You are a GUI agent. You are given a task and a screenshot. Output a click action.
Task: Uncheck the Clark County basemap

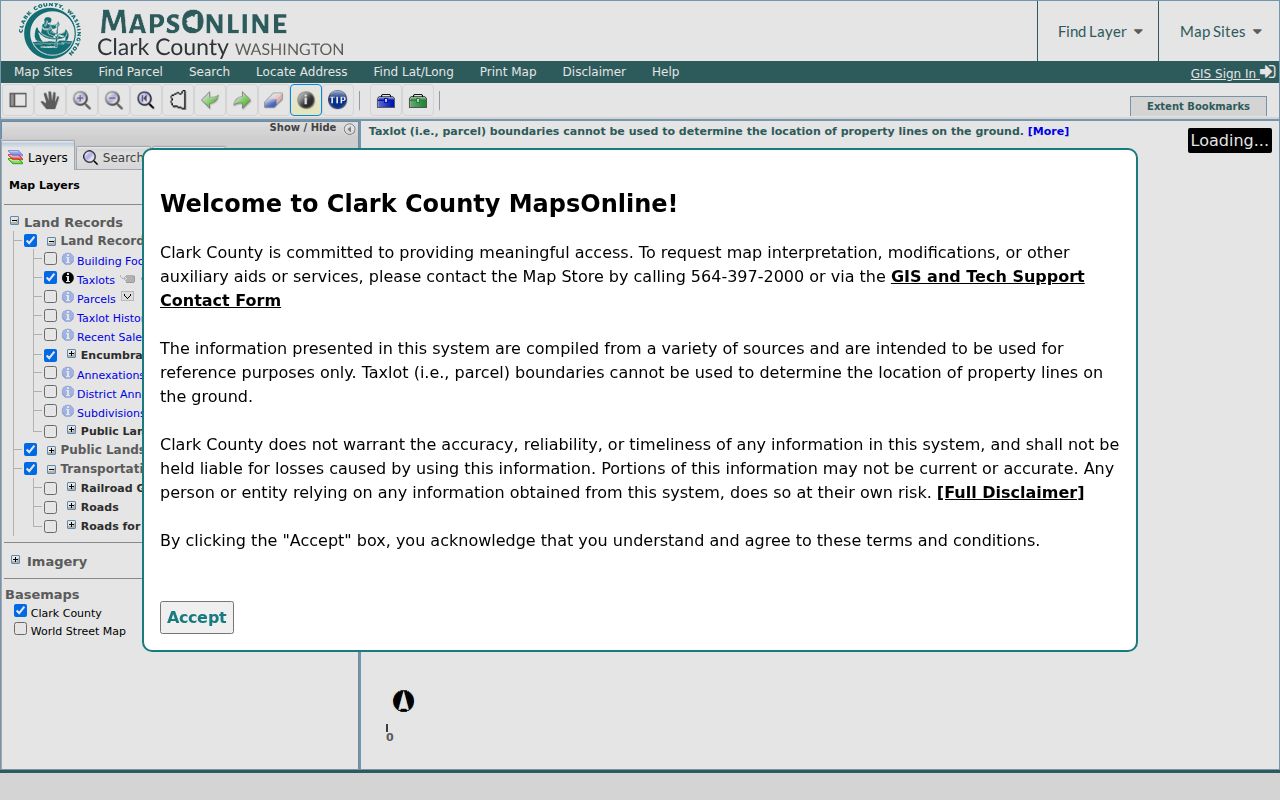20,611
